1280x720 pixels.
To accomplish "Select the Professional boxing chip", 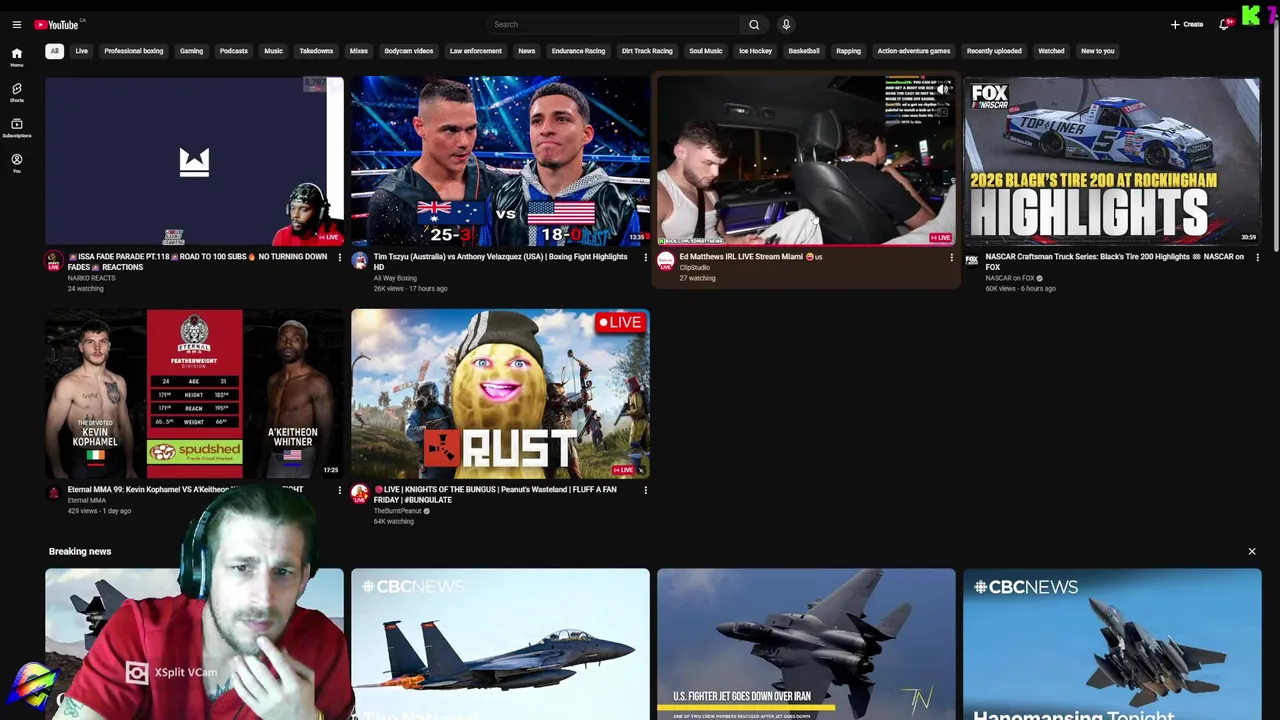I will 133,51.
